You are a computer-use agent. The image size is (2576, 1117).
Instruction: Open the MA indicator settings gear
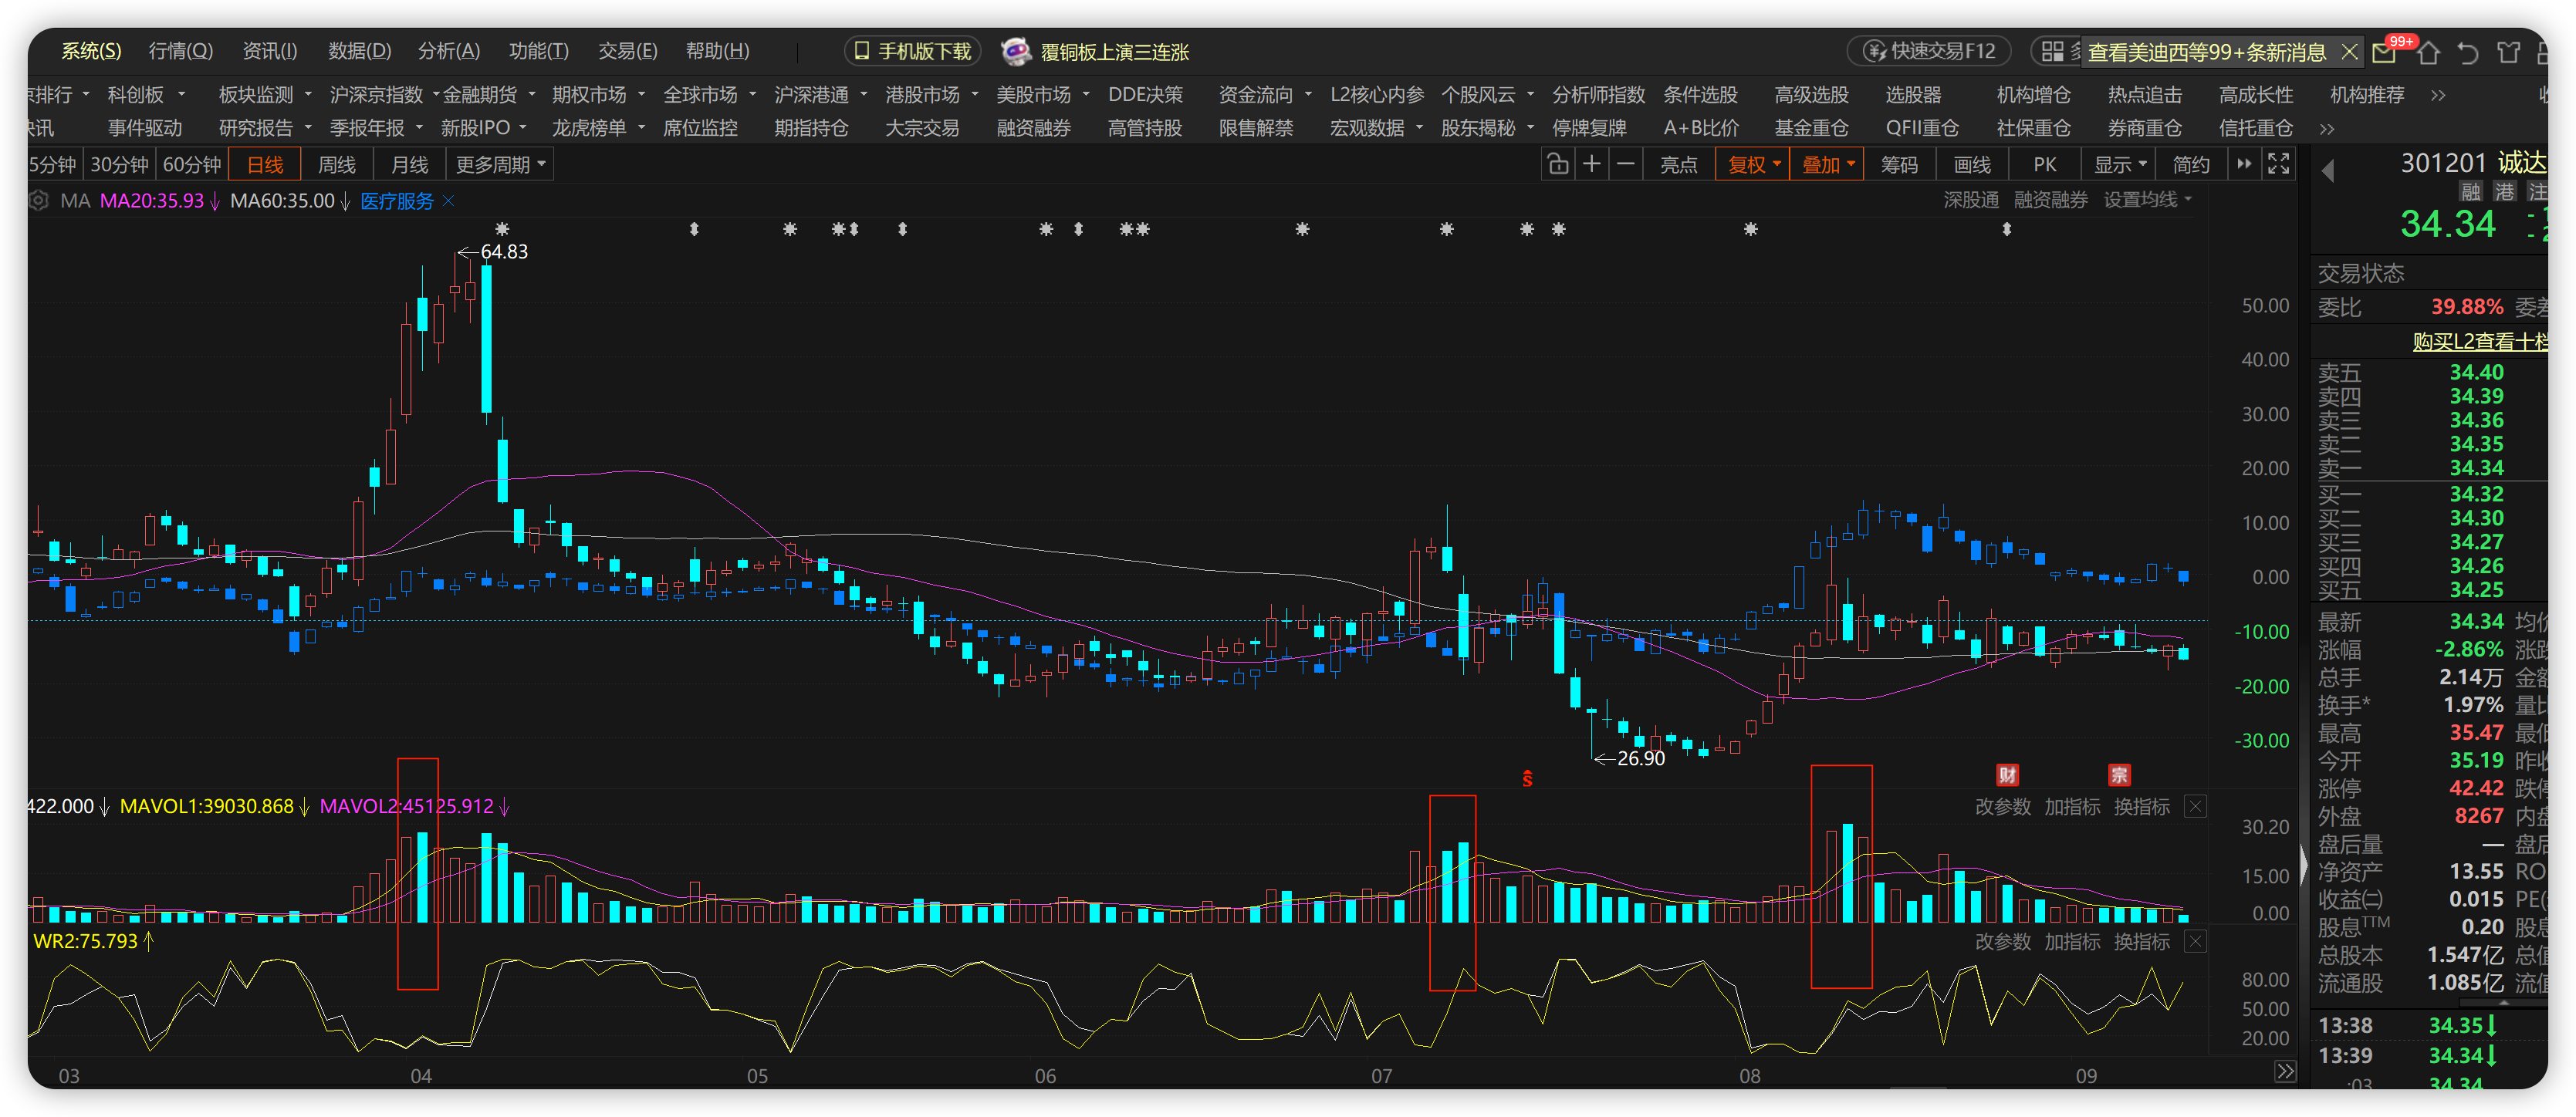pos(39,201)
